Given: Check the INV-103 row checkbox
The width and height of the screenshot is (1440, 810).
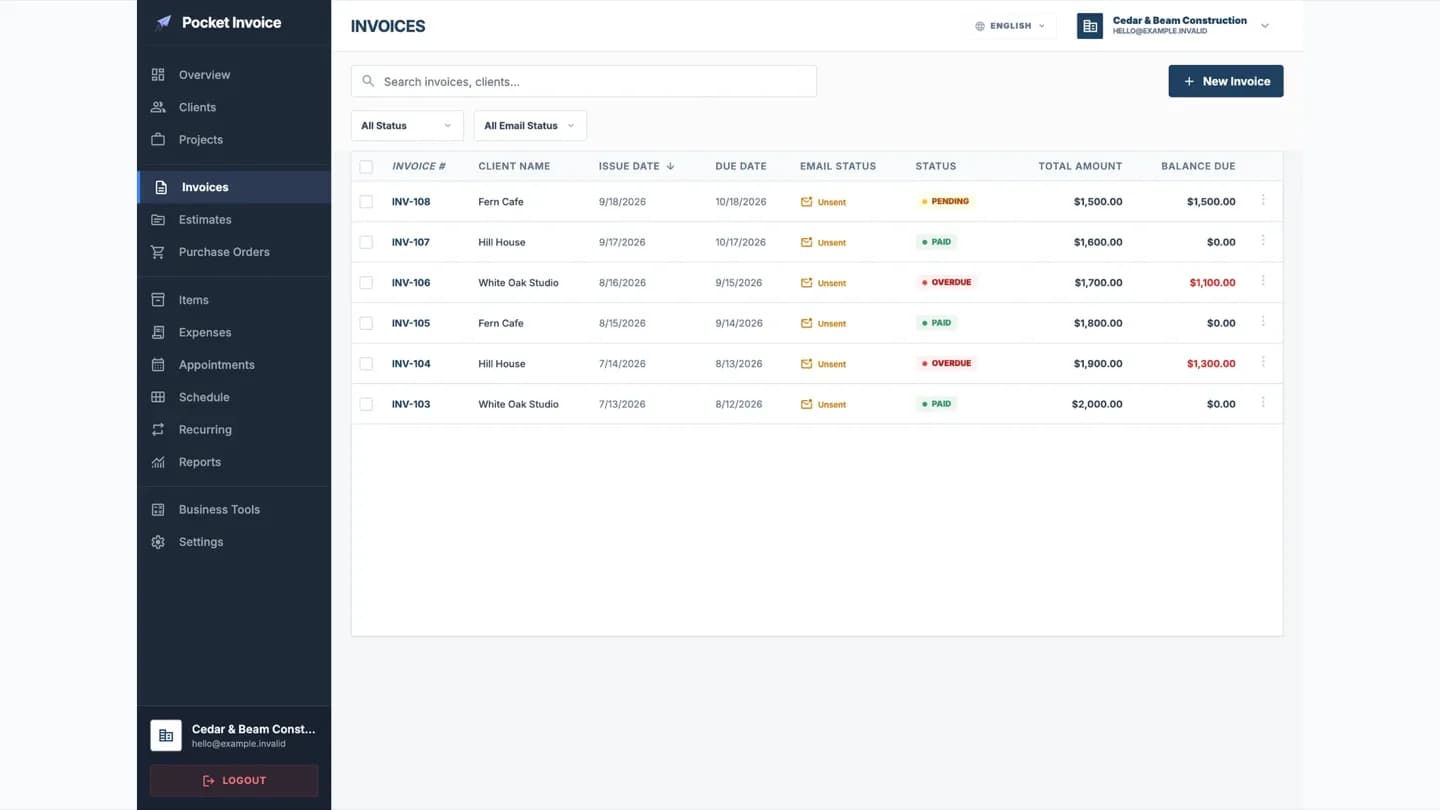Looking at the screenshot, I should pos(366,404).
